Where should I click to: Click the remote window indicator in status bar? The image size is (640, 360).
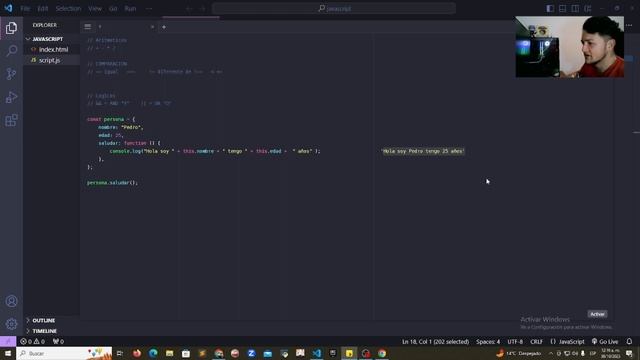tap(8, 341)
